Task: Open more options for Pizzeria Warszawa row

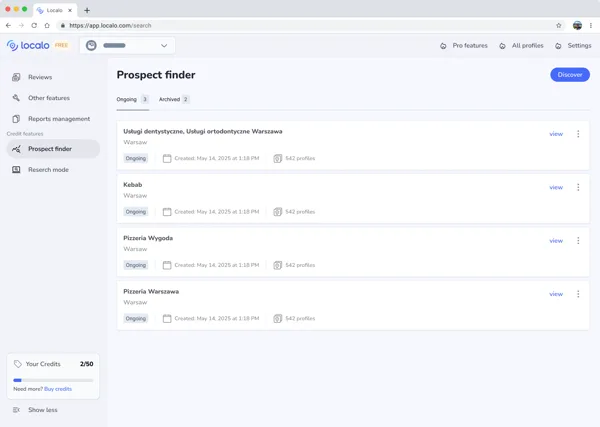Action: (578, 294)
